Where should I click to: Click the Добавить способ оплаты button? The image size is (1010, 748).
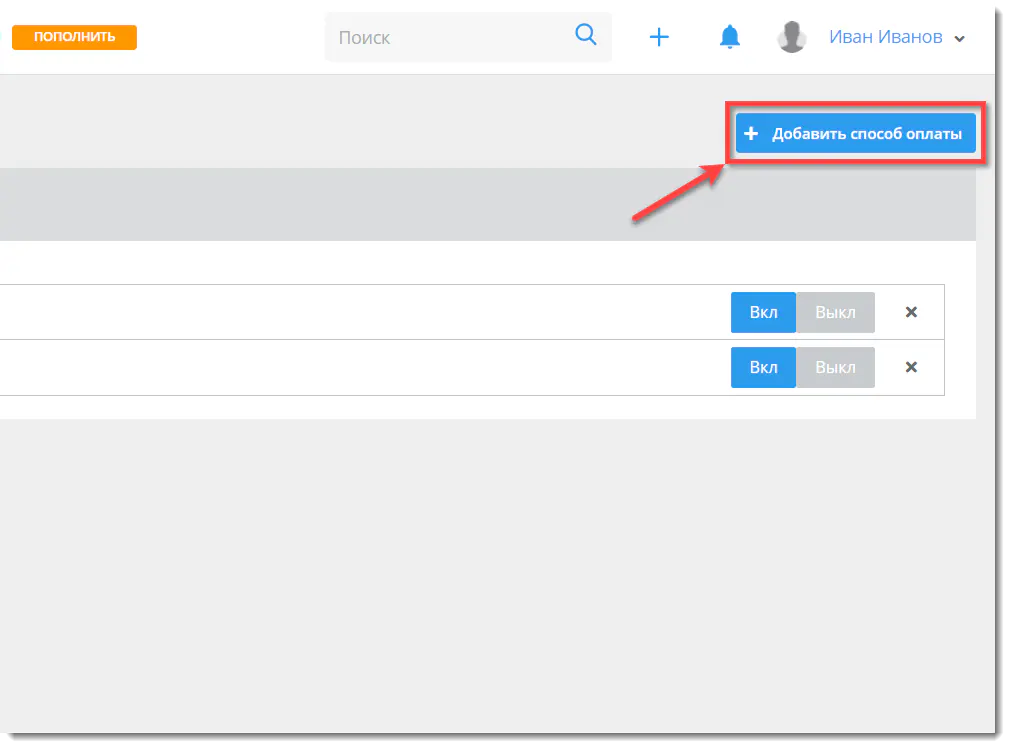[x=856, y=134]
